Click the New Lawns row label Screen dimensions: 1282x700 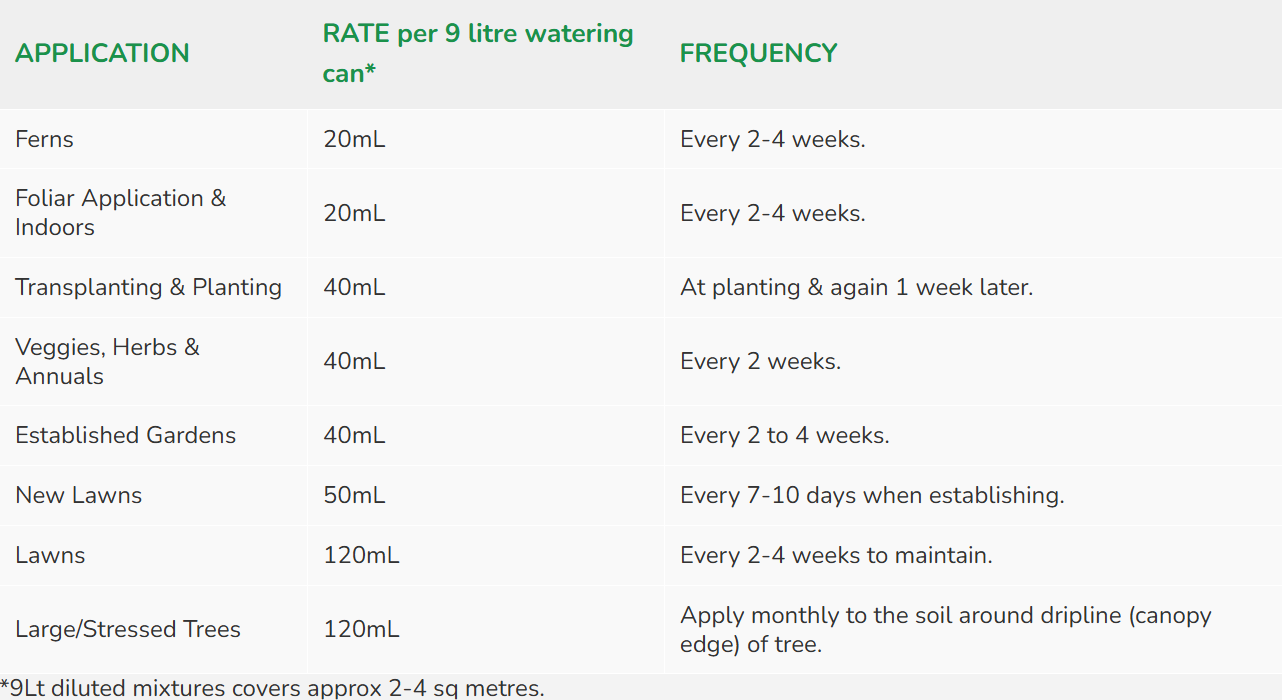click(x=79, y=495)
